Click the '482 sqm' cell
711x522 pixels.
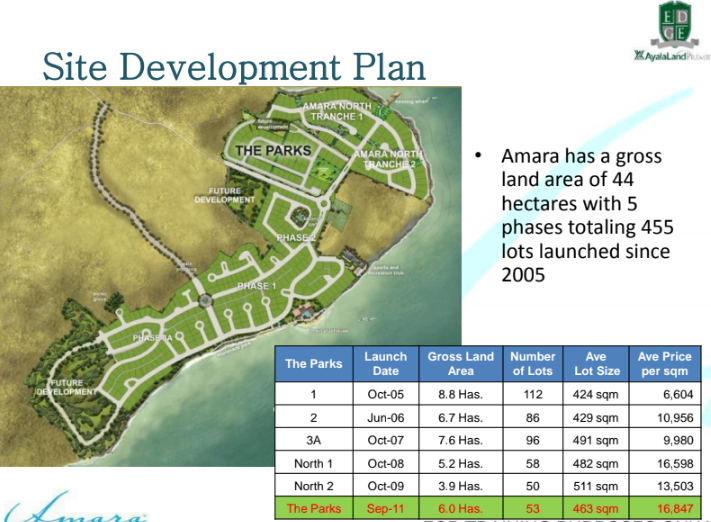596,463
